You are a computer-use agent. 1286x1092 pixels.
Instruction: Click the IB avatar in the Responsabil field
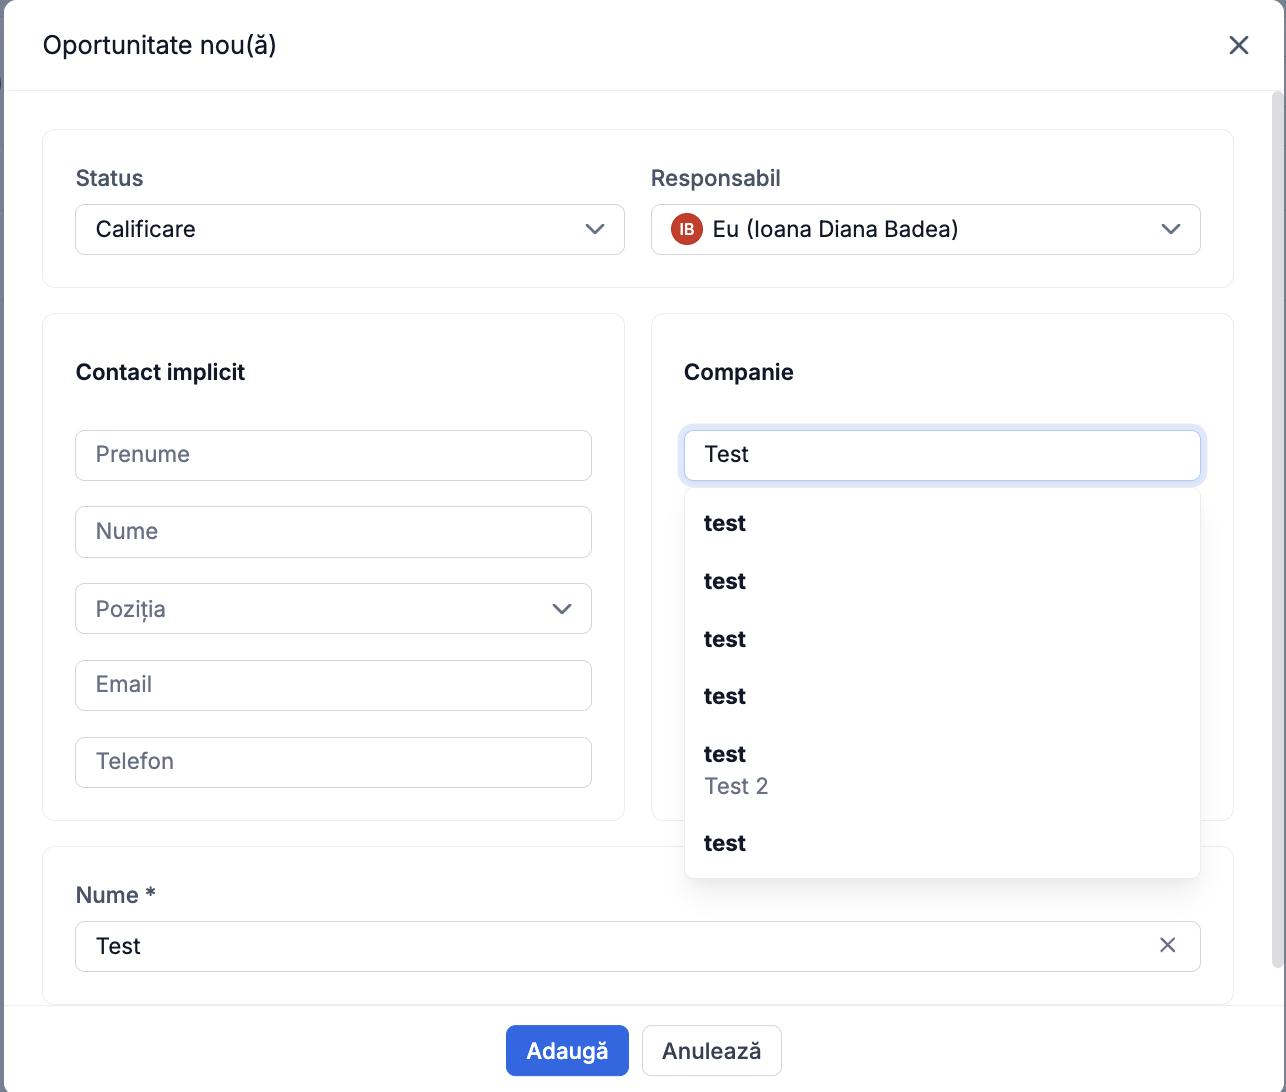[687, 229]
